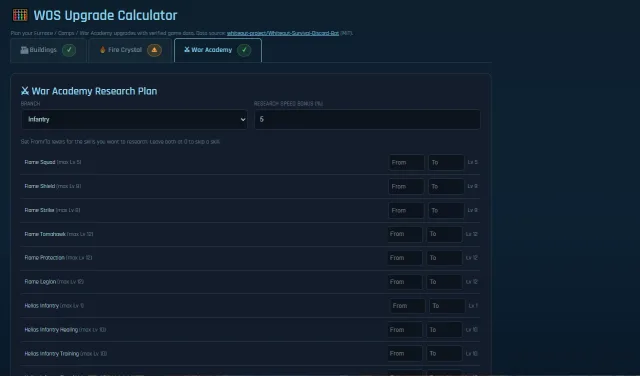Open the Branch dropdown showing Infantry
Viewport: 640px width, 376px height.
pos(134,119)
